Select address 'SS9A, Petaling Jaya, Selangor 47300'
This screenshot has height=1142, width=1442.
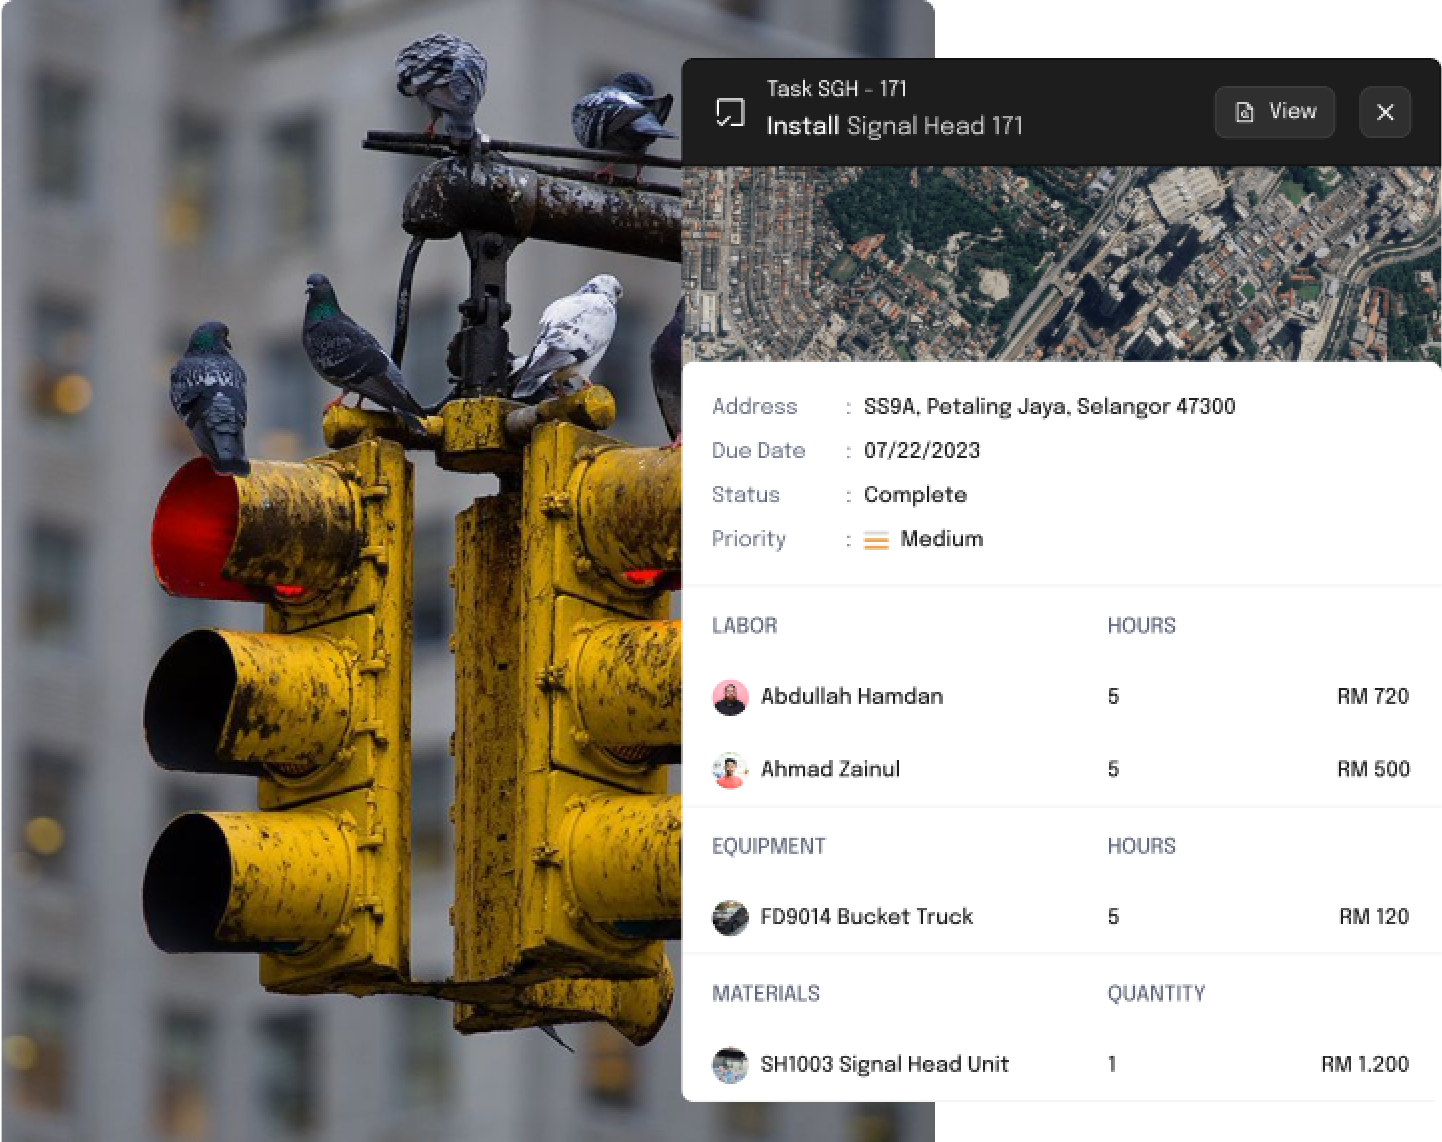click(1049, 407)
